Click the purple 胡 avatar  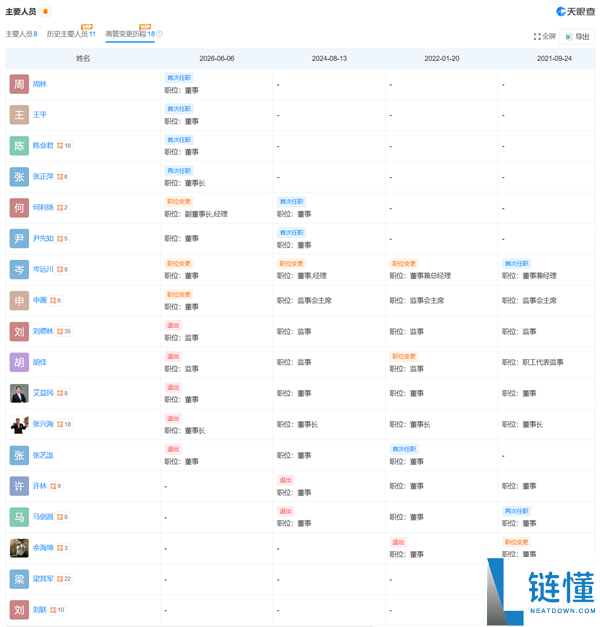tap(19, 362)
